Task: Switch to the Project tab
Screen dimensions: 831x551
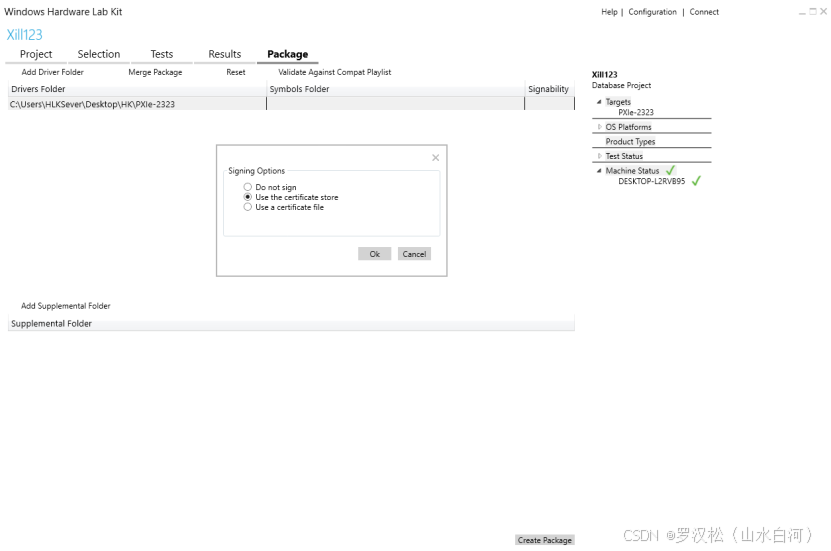Action: click(36, 54)
